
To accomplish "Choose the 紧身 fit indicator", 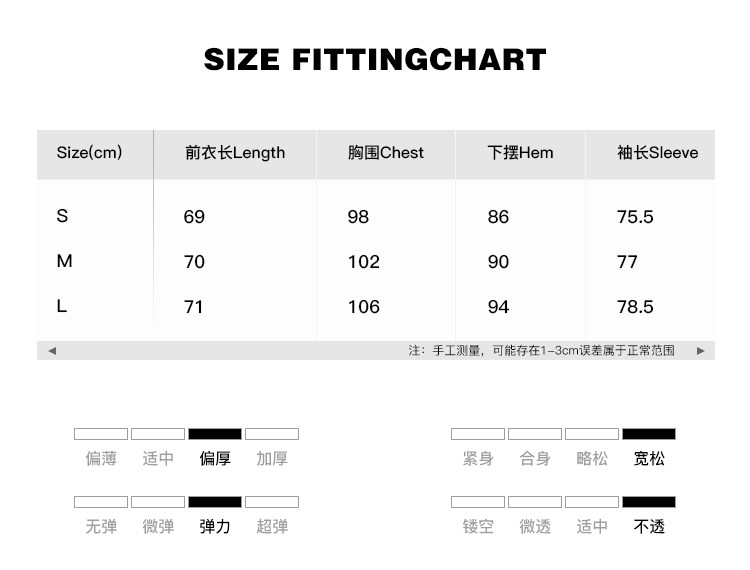I will pyautogui.click(x=478, y=434).
